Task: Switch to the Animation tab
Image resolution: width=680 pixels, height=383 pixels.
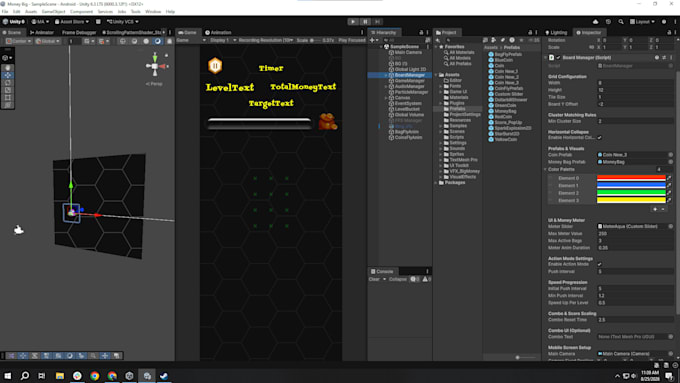Action: tap(218, 33)
